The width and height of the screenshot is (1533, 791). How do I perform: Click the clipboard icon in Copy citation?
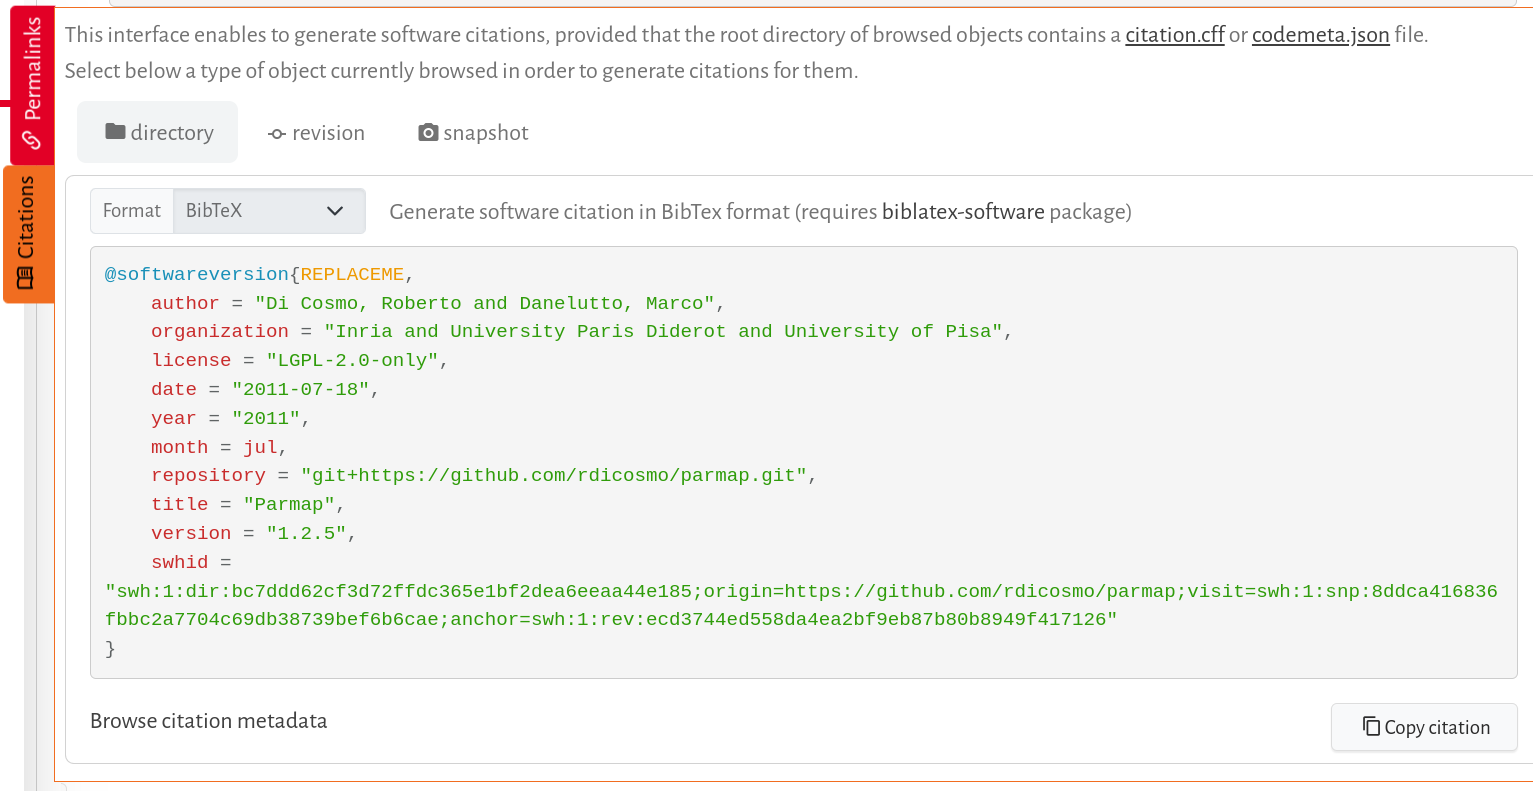[x=1371, y=727]
